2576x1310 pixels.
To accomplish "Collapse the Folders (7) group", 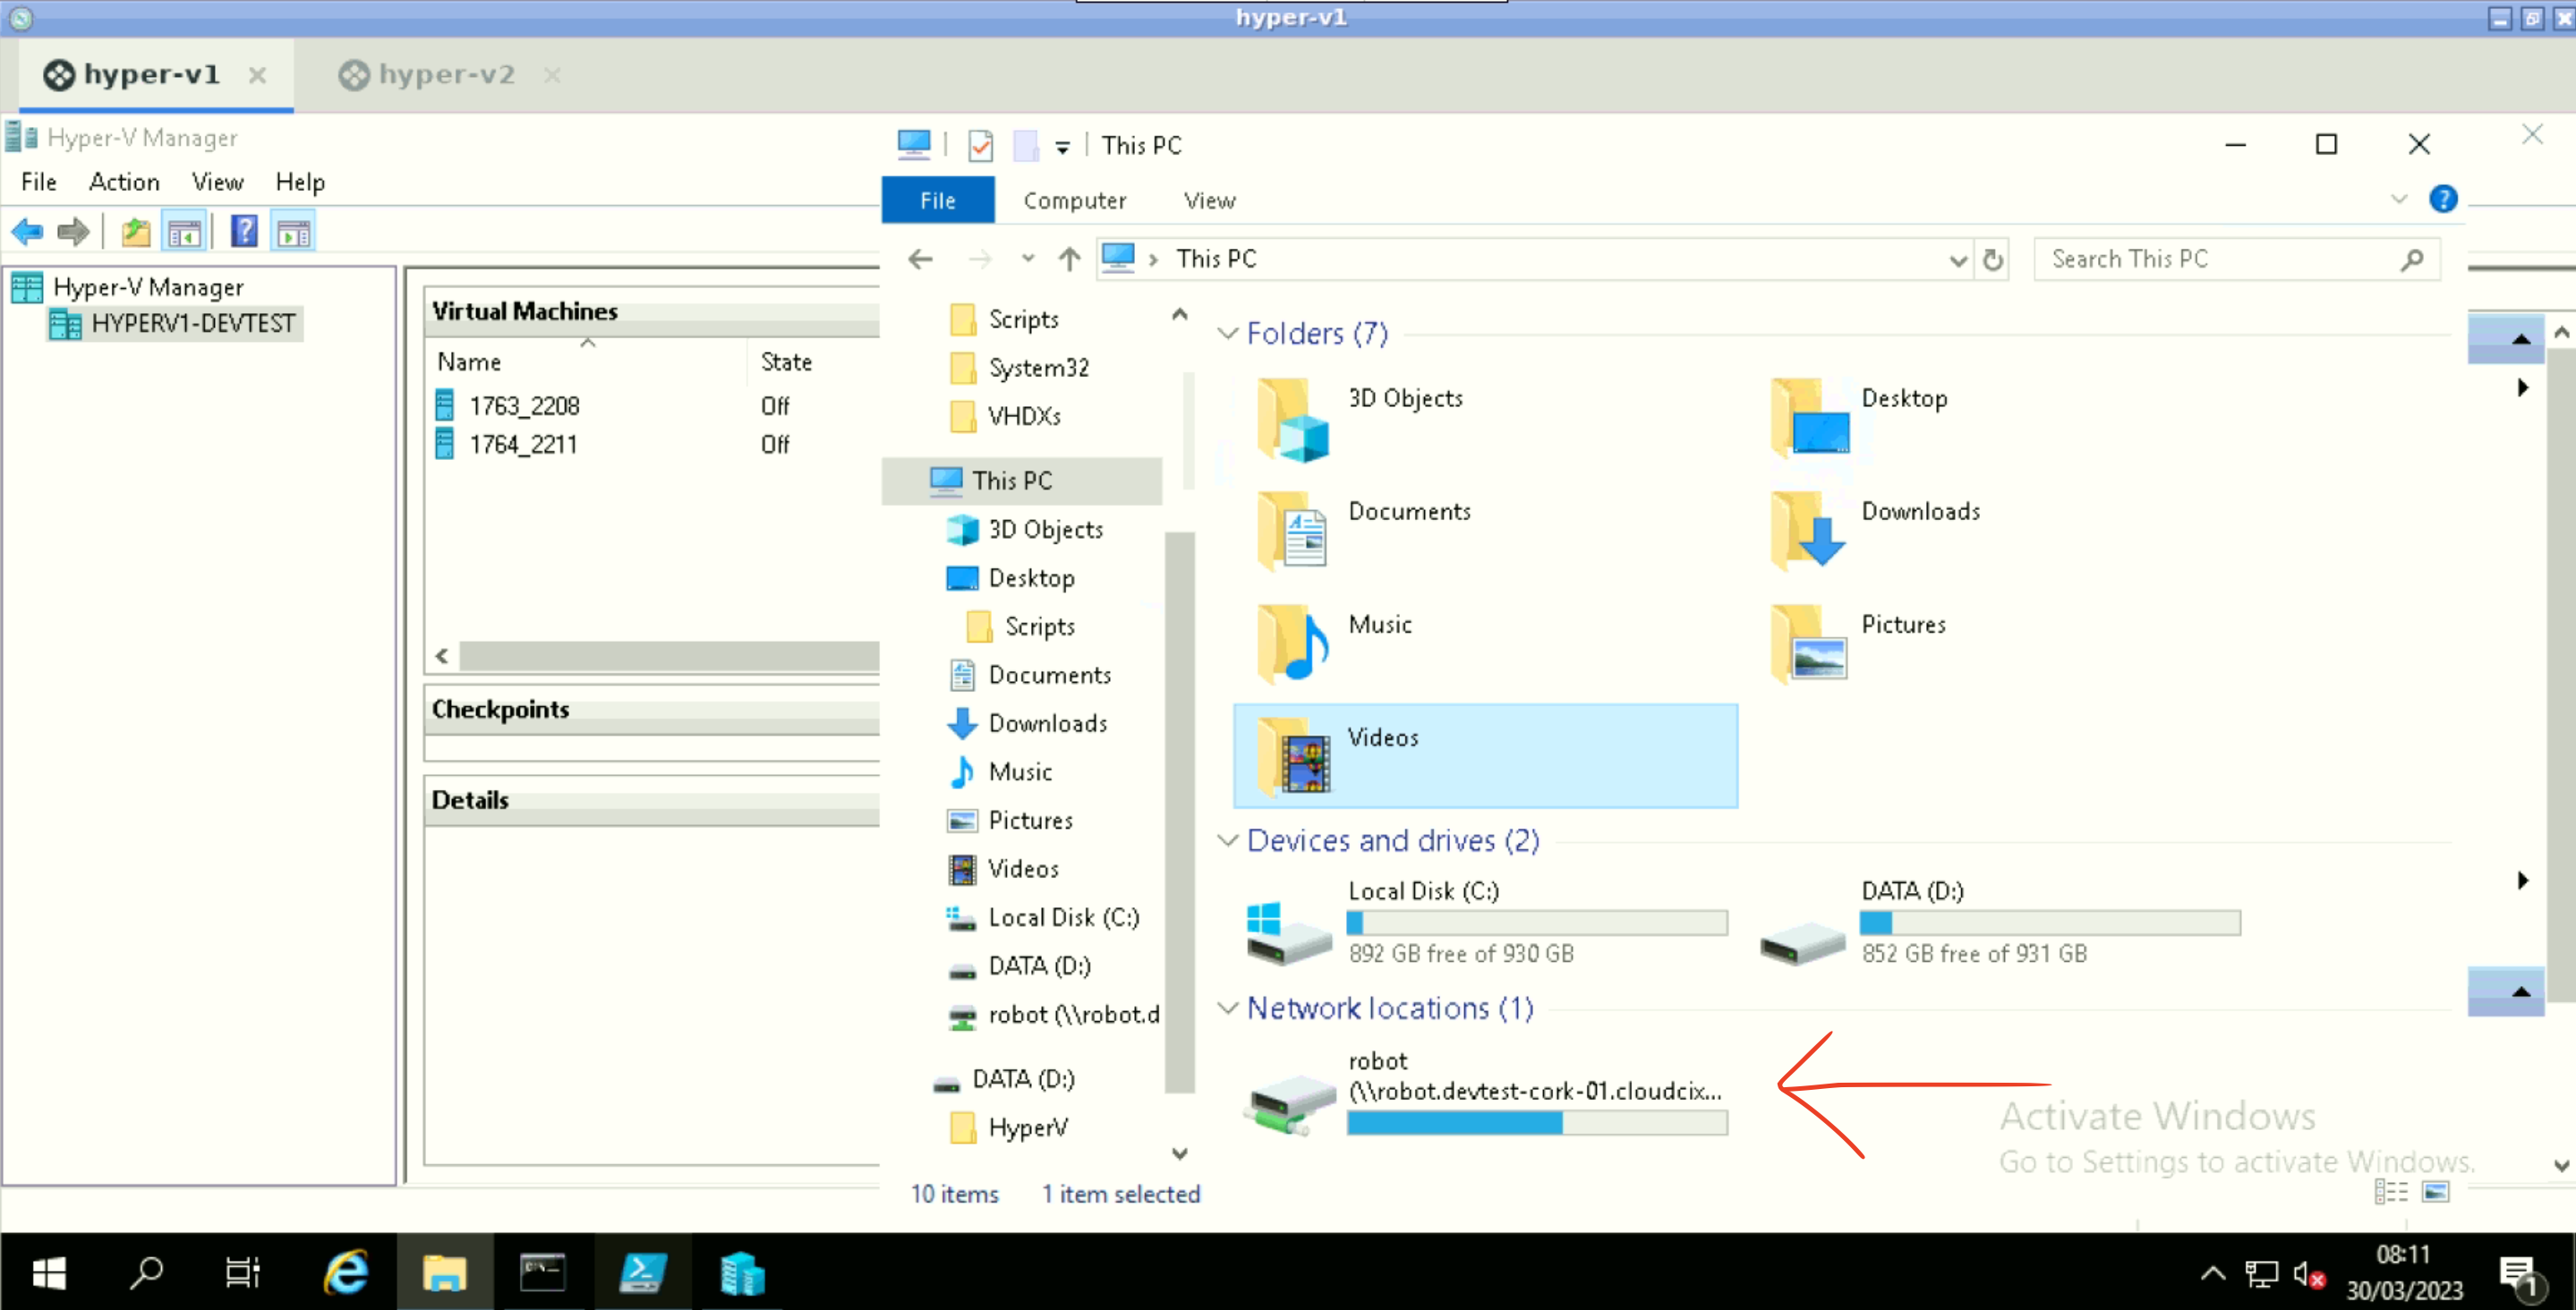I will pos(1227,334).
